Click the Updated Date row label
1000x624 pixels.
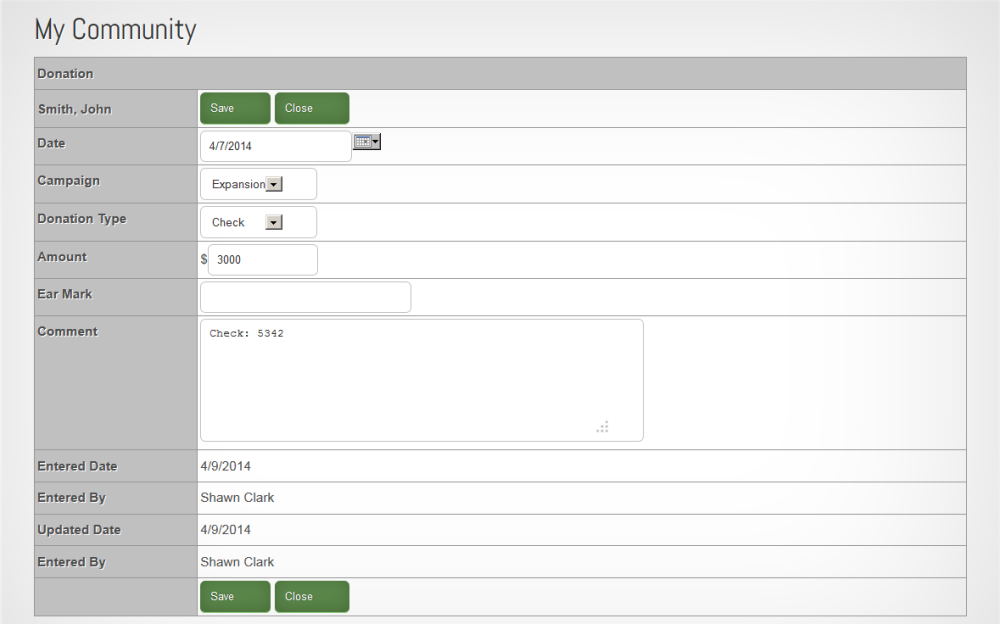point(79,530)
